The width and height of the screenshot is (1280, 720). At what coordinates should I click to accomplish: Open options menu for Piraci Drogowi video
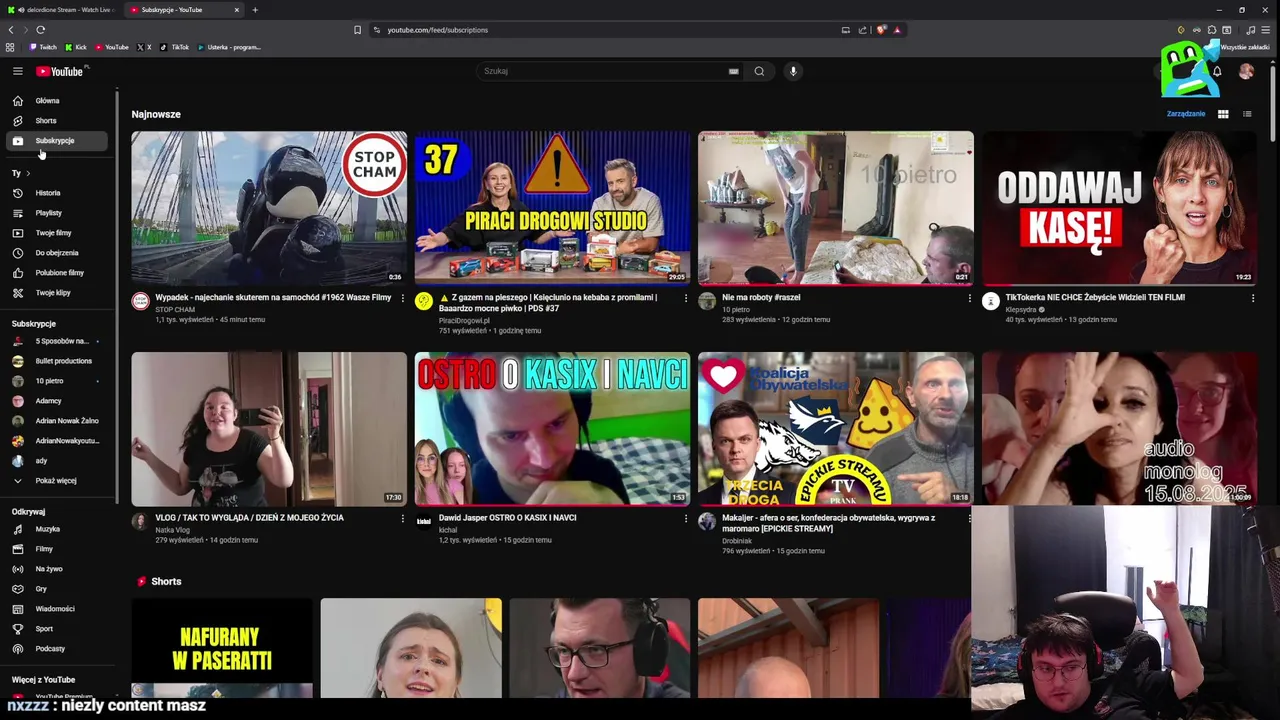pos(686,298)
